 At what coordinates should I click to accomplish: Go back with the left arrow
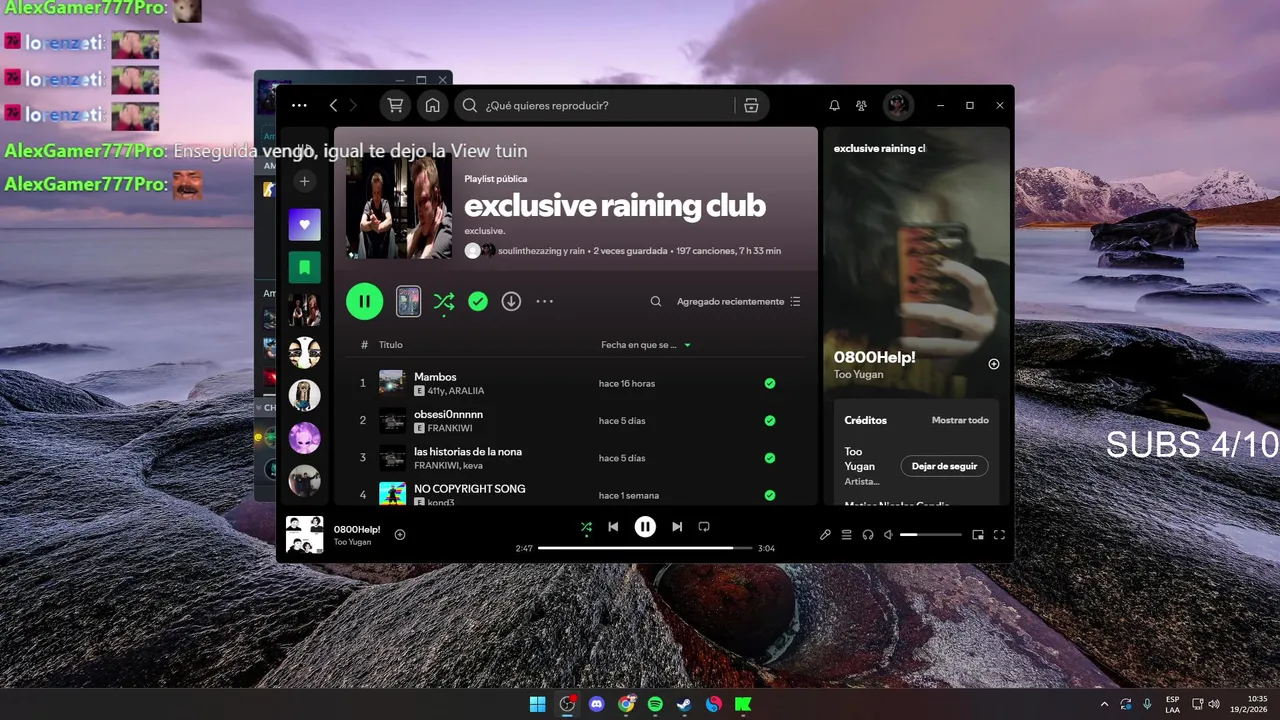(x=334, y=105)
